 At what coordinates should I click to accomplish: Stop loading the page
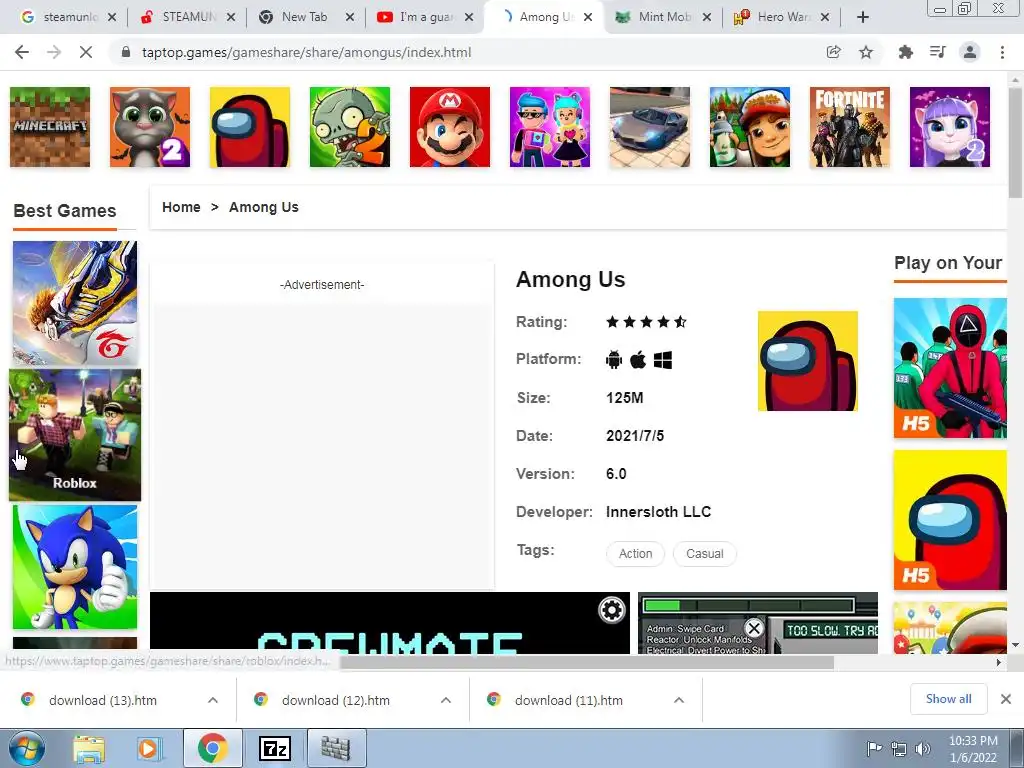coord(86,52)
